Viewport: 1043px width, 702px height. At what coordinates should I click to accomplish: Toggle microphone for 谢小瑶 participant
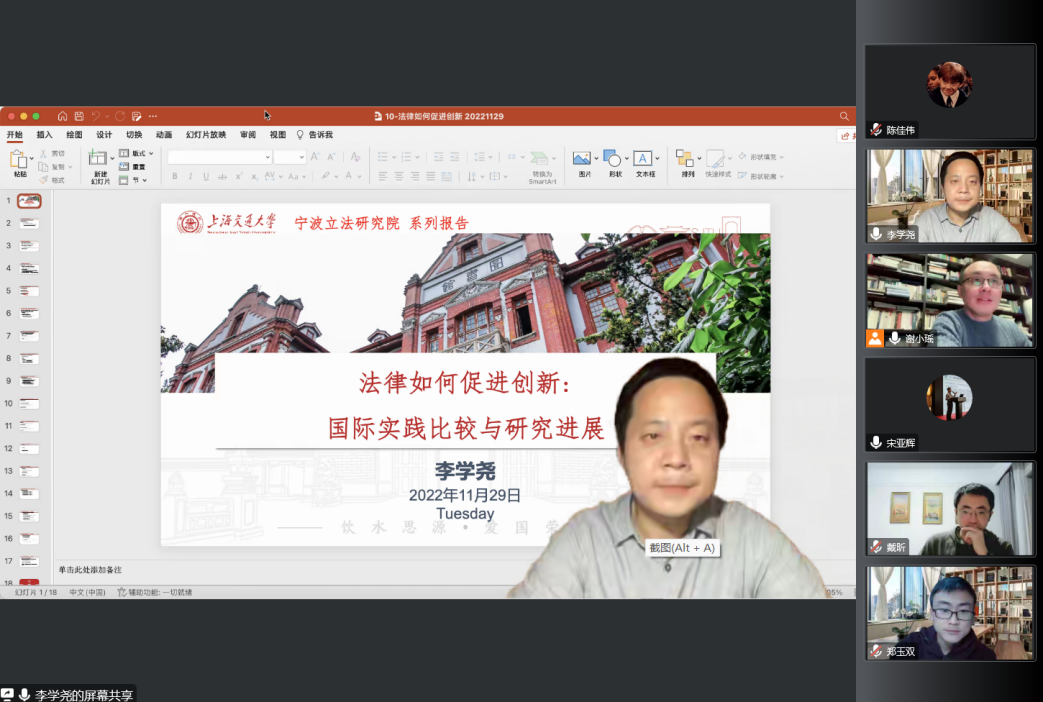(894, 338)
